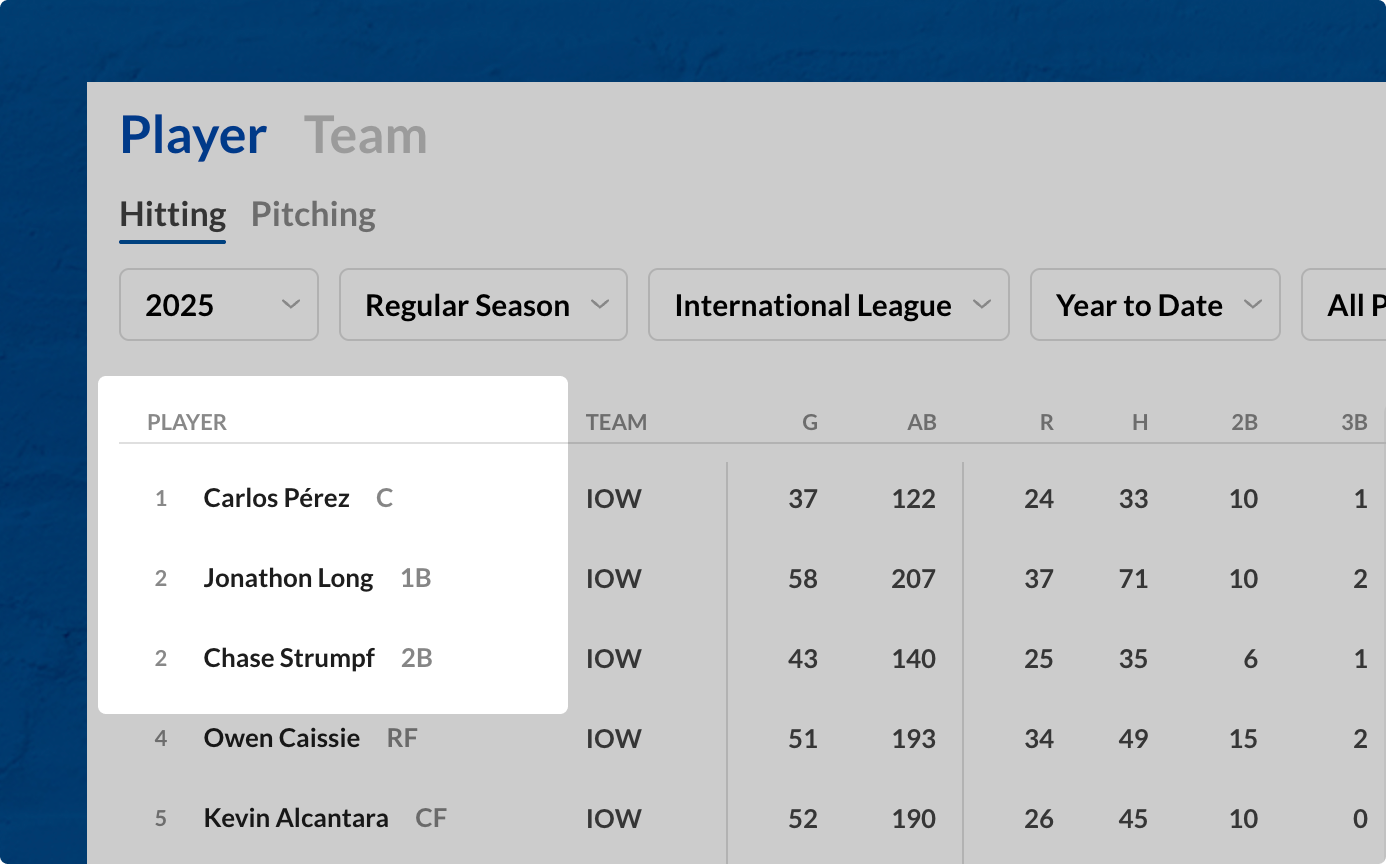Open the International League dropdown
The image size is (1386, 864).
tap(828, 305)
